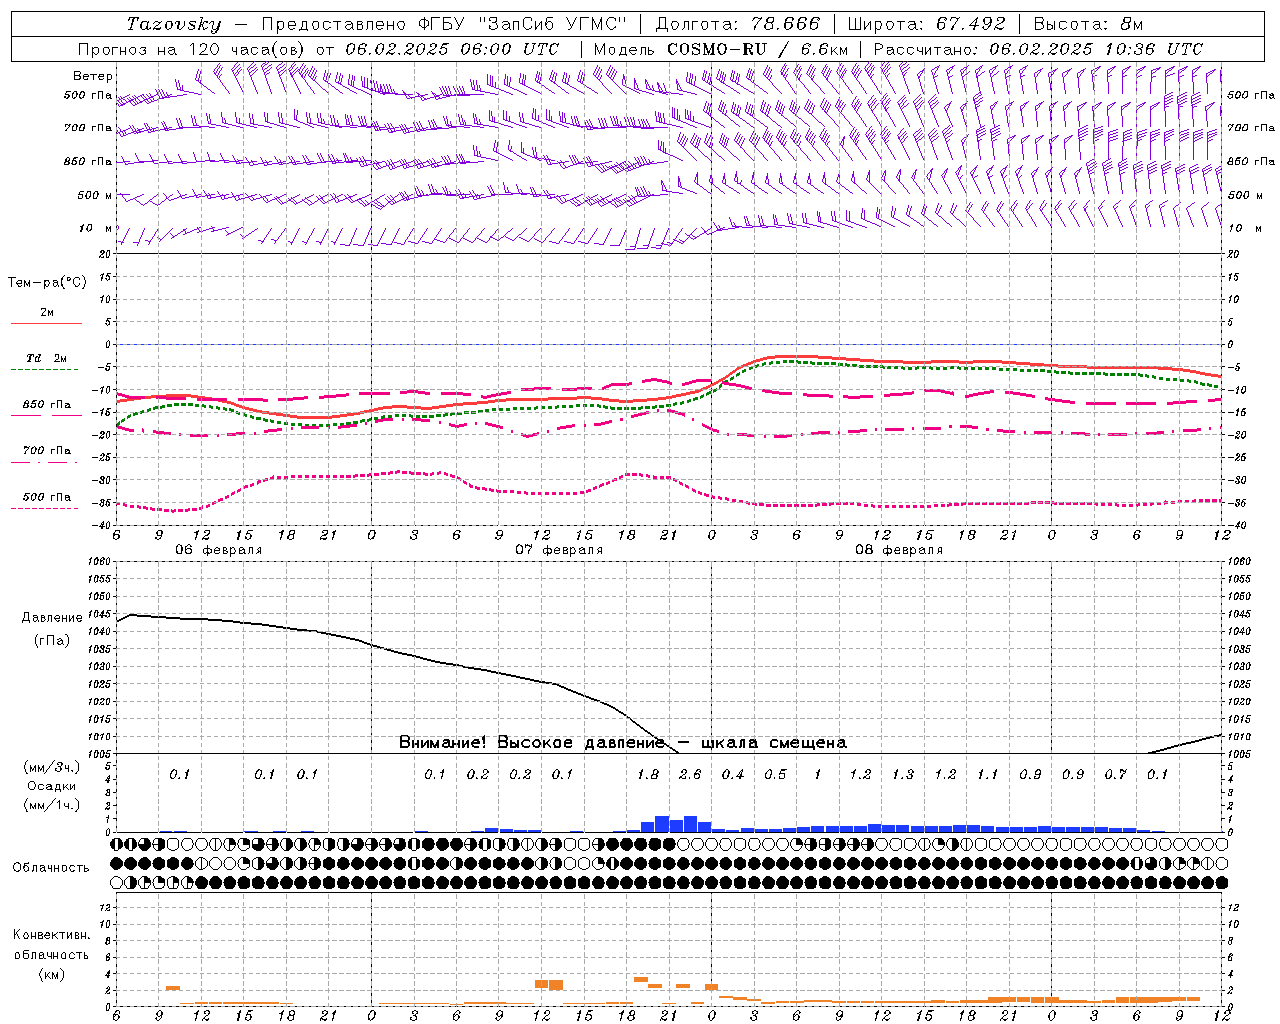1280x1024 pixels.
Task: Click the (мм/1ч.) units label
Action: [51, 805]
